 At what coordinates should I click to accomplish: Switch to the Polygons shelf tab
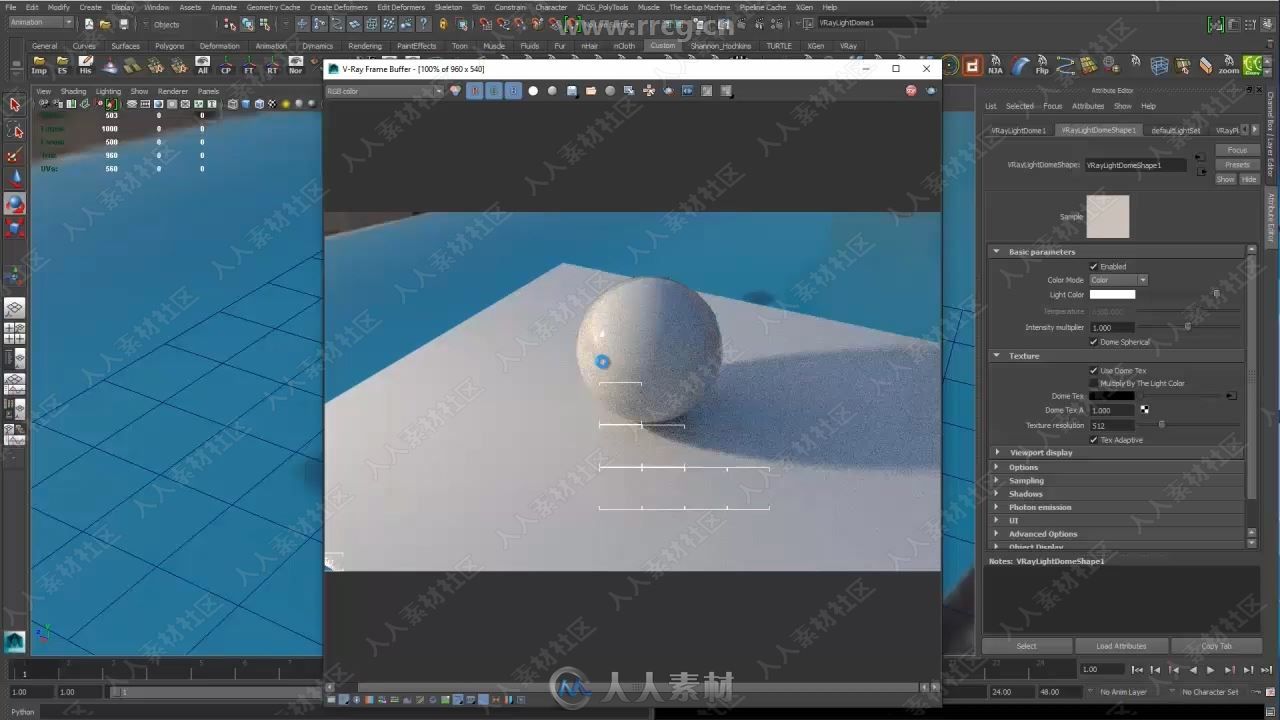point(169,46)
